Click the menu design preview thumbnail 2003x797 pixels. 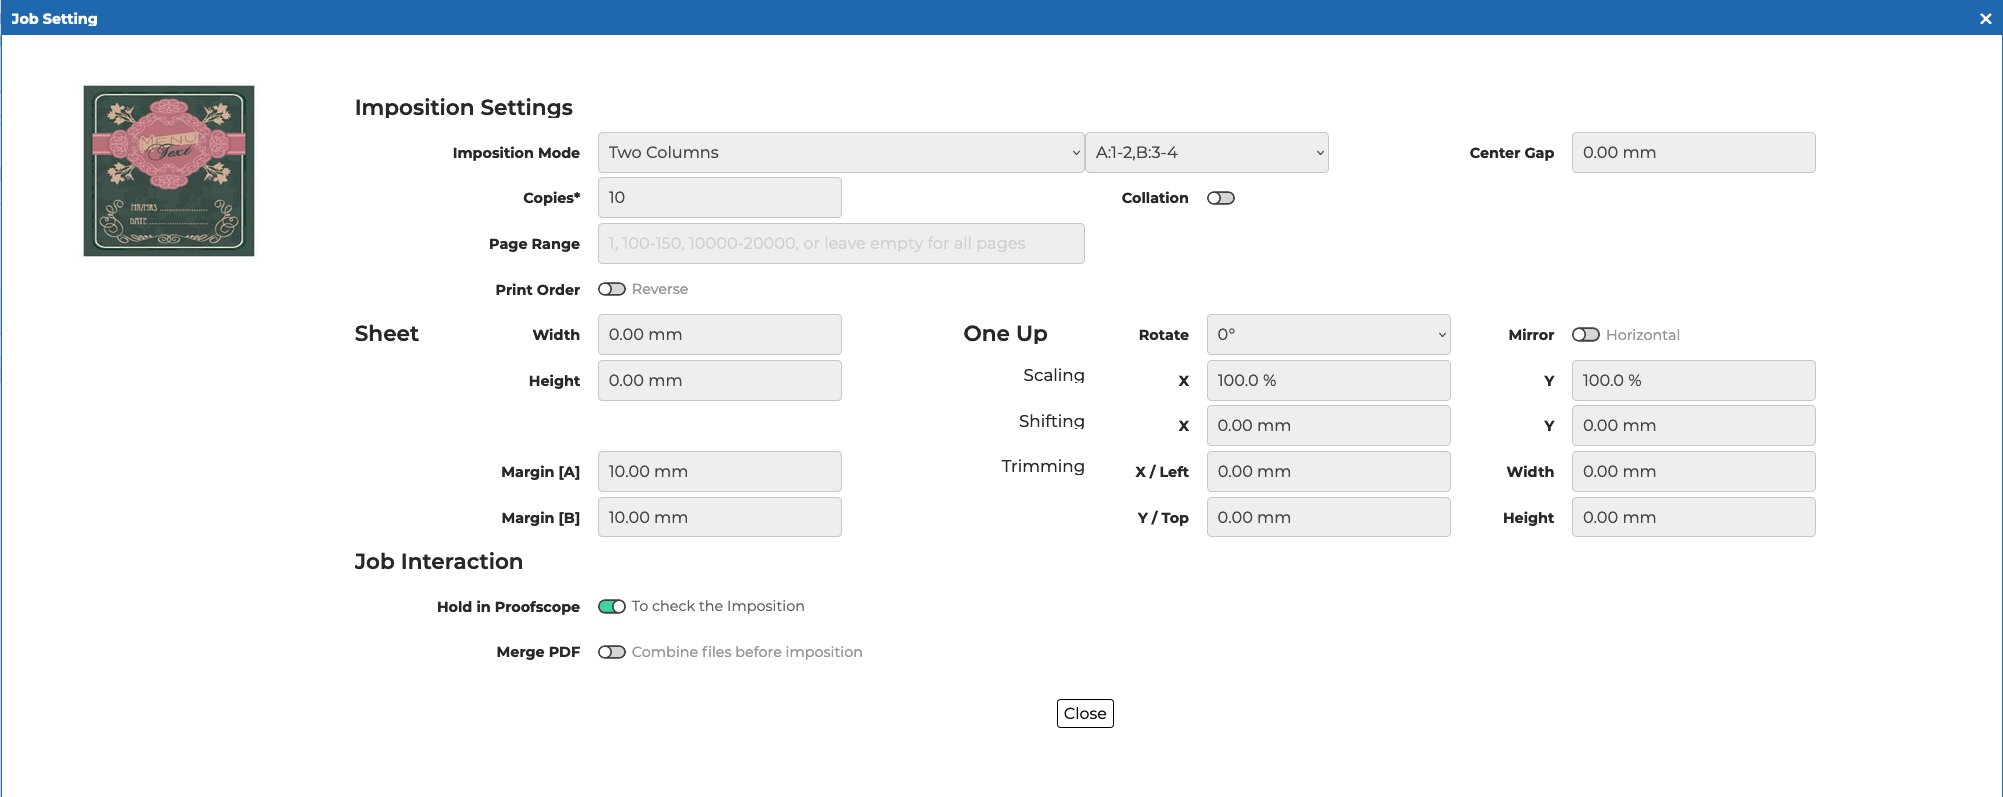click(x=169, y=171)
